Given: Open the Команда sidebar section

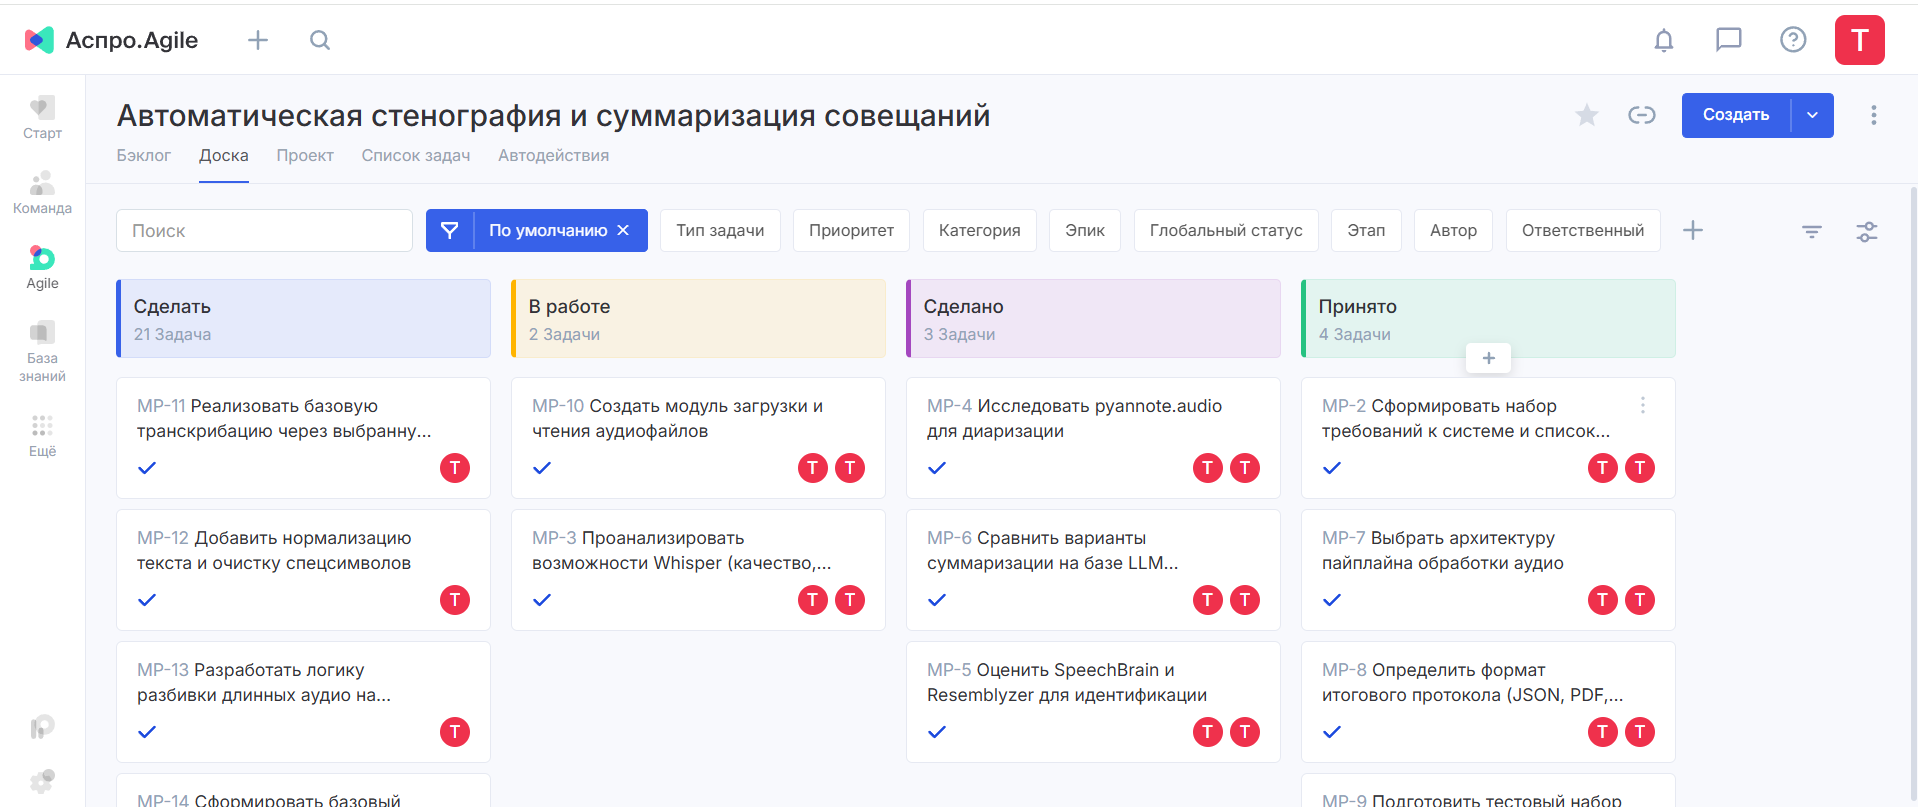Looking at the screenshot, I should coord(42,193).
